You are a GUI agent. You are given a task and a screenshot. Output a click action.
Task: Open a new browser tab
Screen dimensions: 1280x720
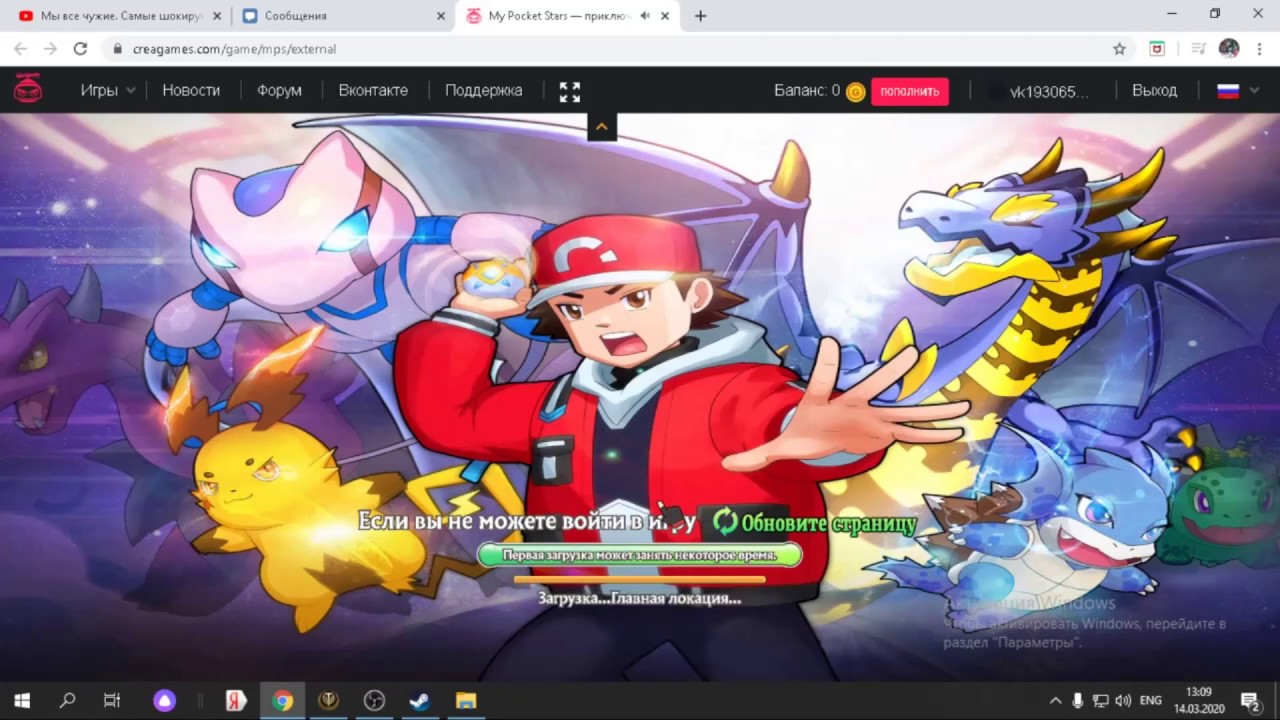click(x=700, y=16)
